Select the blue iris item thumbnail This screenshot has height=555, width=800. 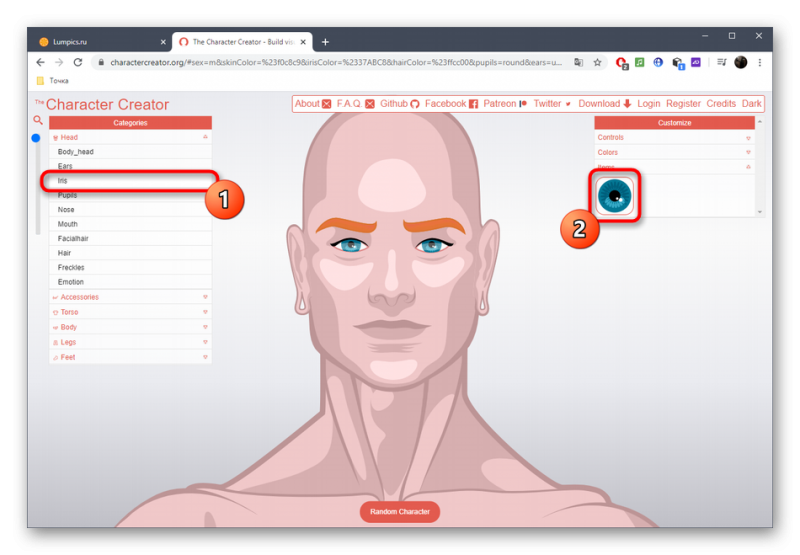point(614,196)
